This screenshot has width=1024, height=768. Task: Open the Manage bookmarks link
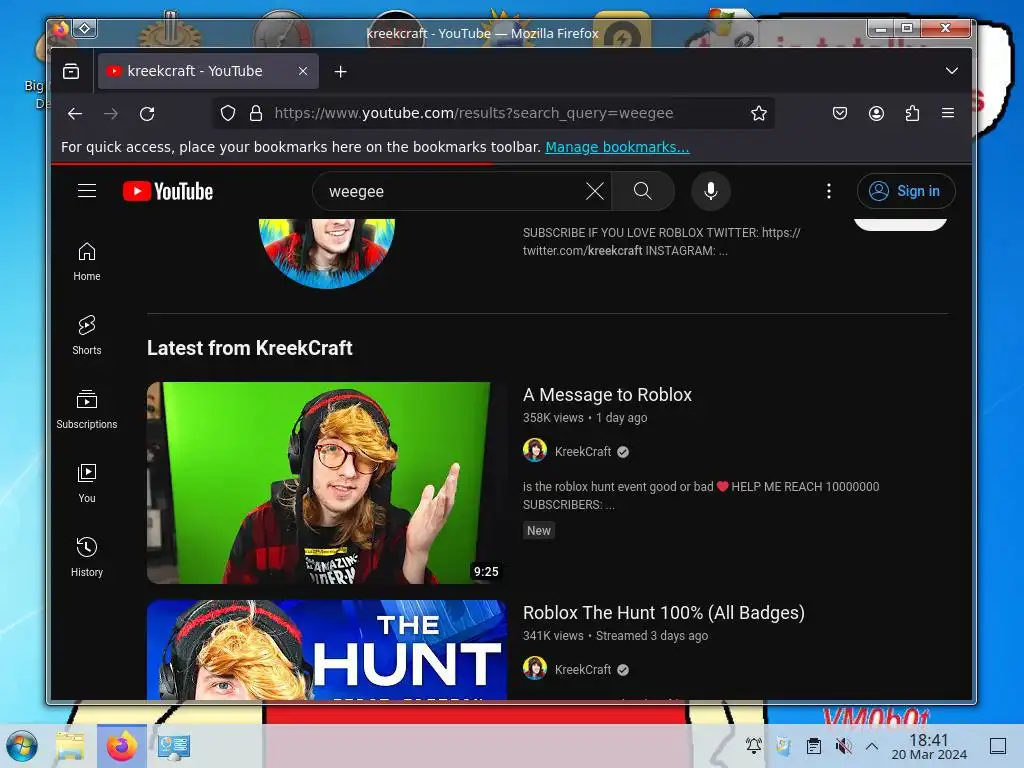click(x=617, y=147)
